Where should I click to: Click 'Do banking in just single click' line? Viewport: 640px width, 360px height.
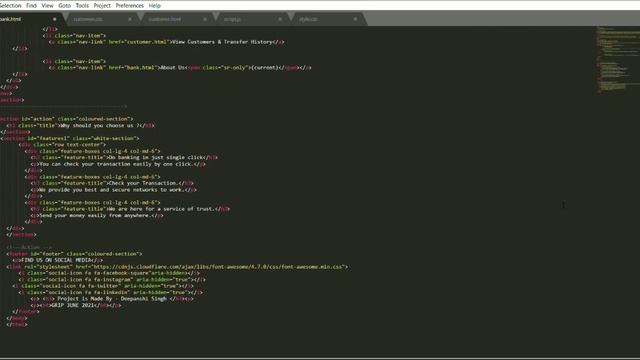point(124,158)
